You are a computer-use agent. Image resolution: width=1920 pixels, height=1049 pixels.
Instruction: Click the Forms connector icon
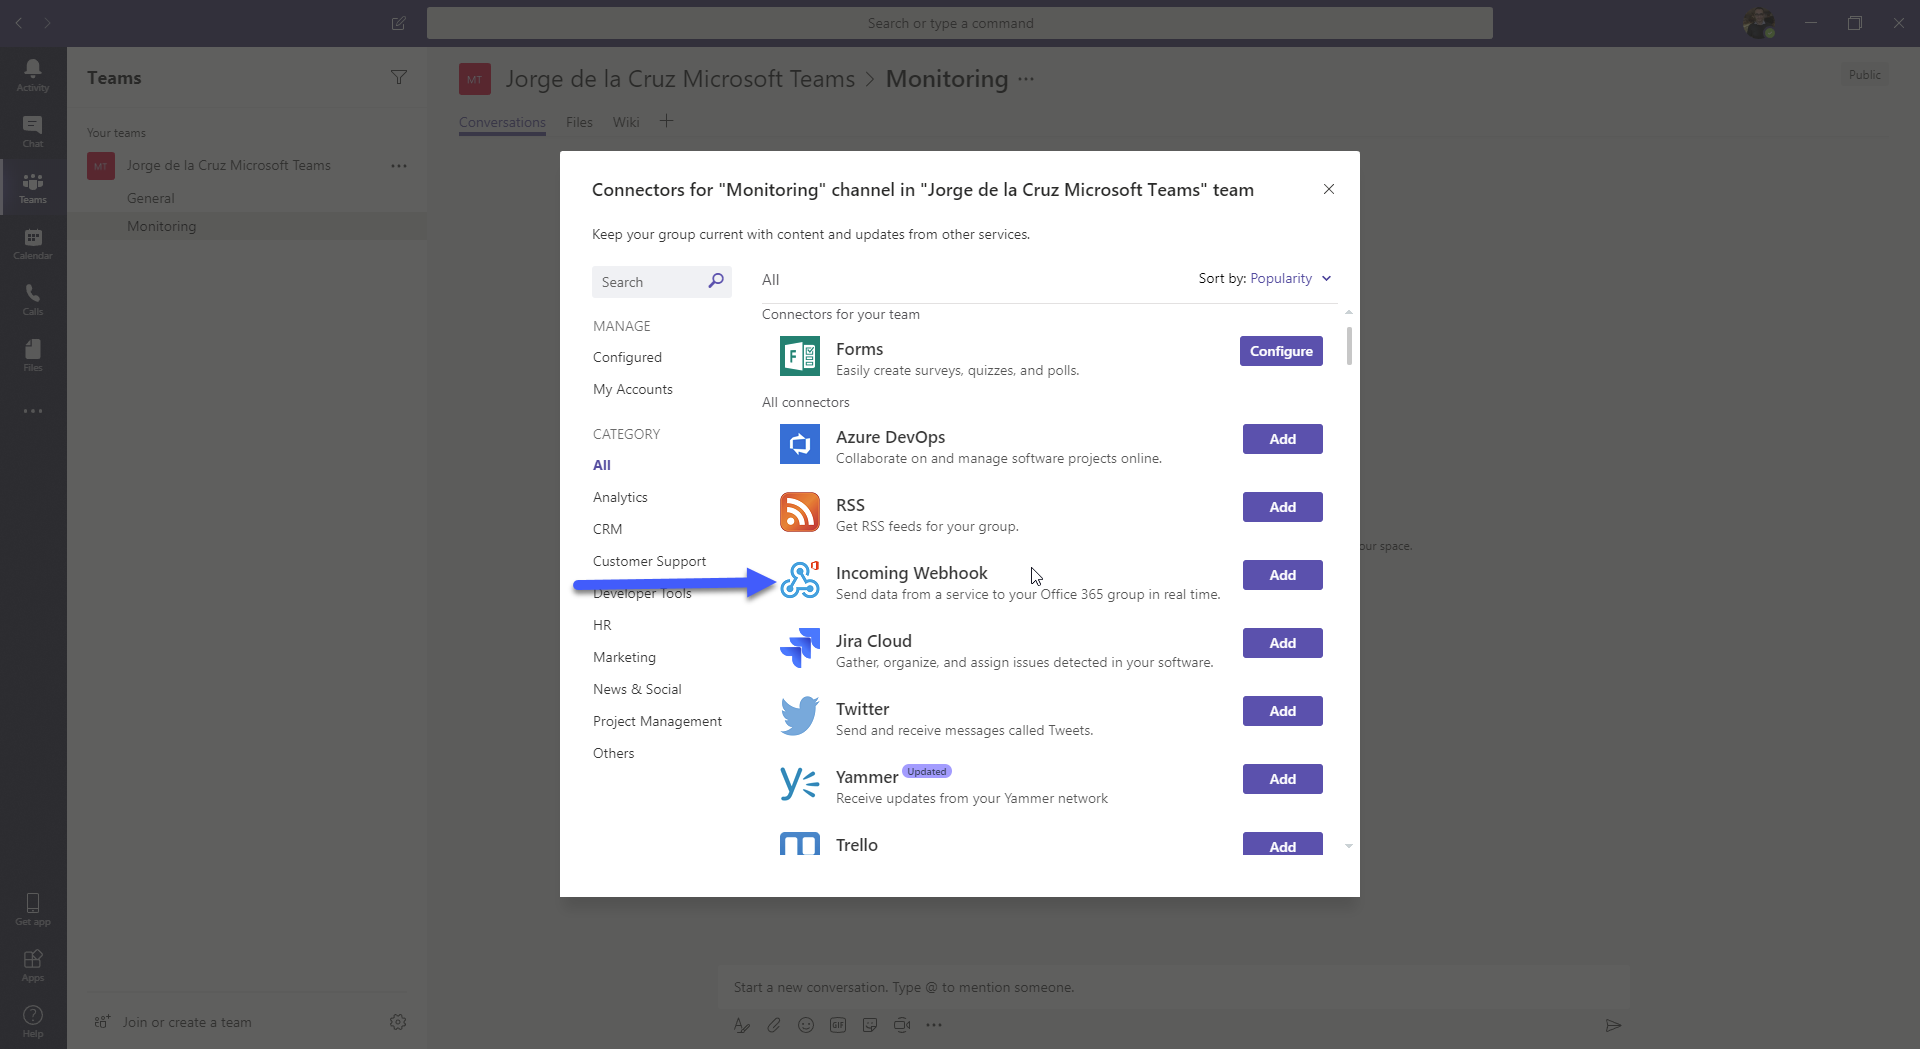800,356
